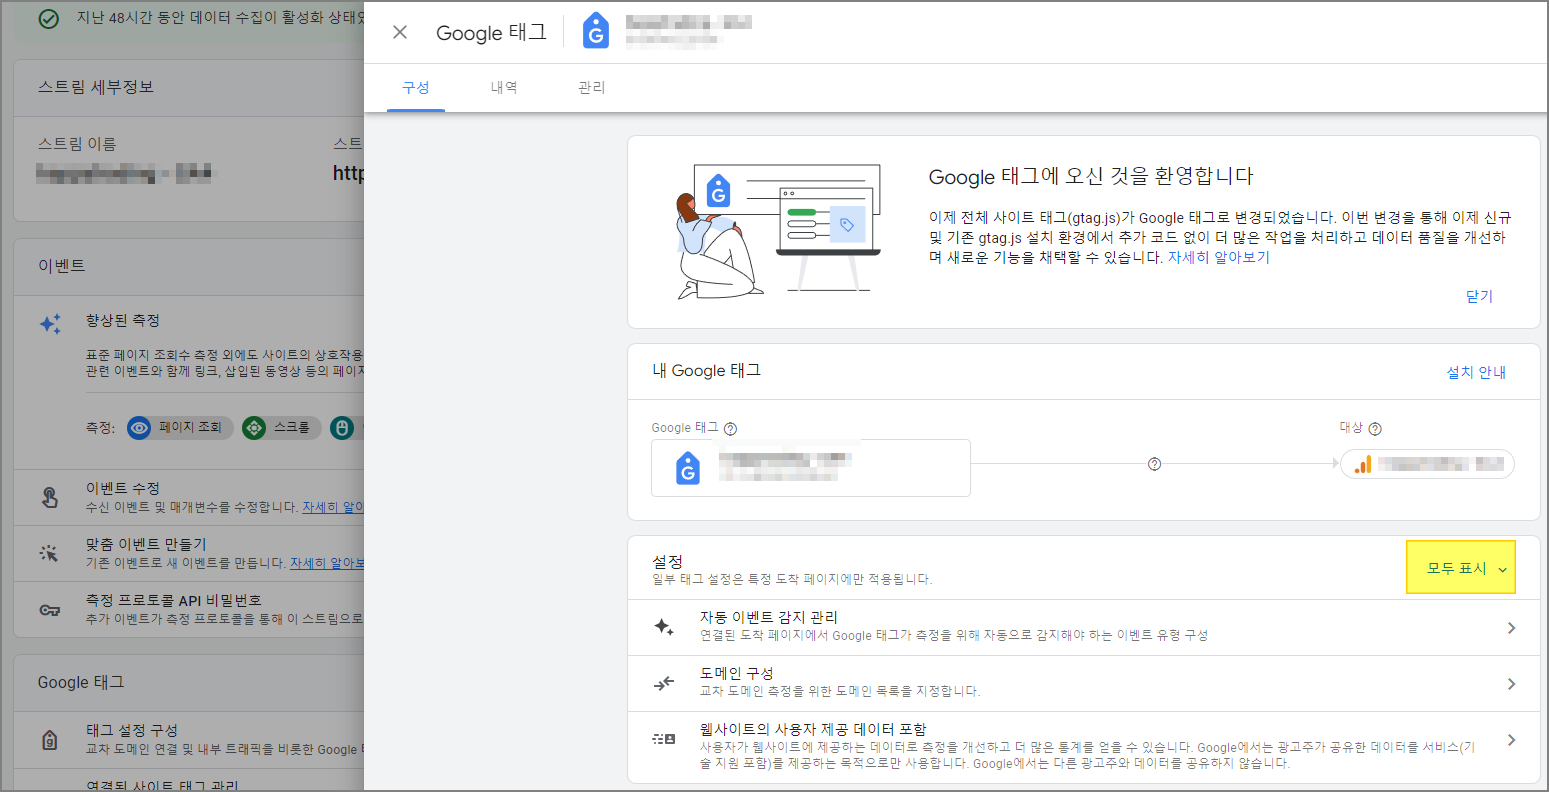The image size is (1549, 792).
Task: Click cursor-click icon beside 맞춤 이벤트 만들기
Action: 49,553
